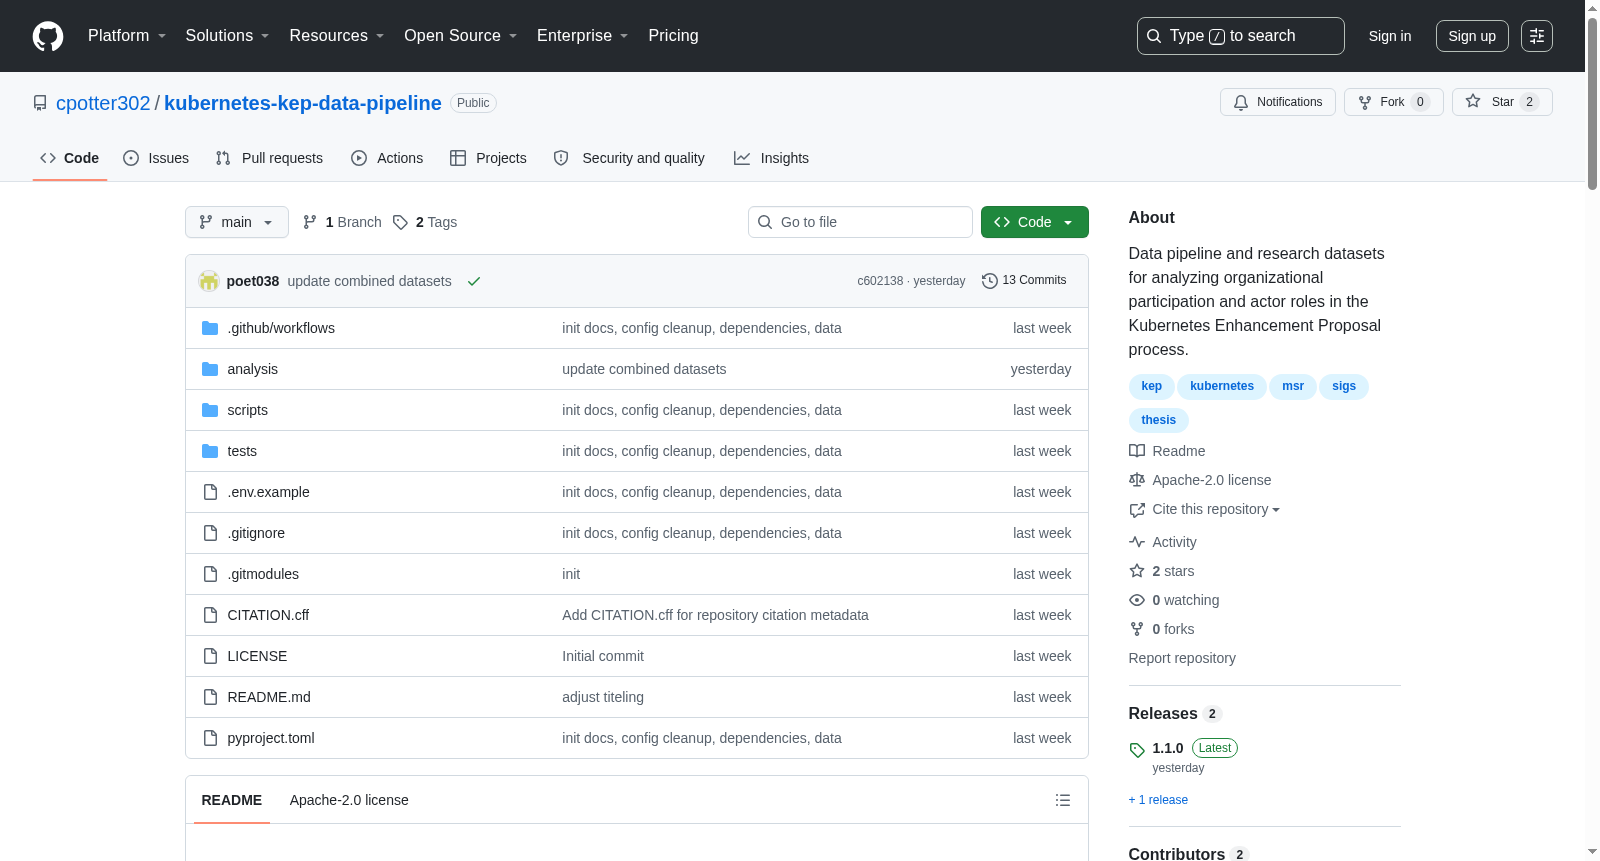Open the + 1 release link
The width and height of the screenshot is (1600, 861).
(1158, 800)
